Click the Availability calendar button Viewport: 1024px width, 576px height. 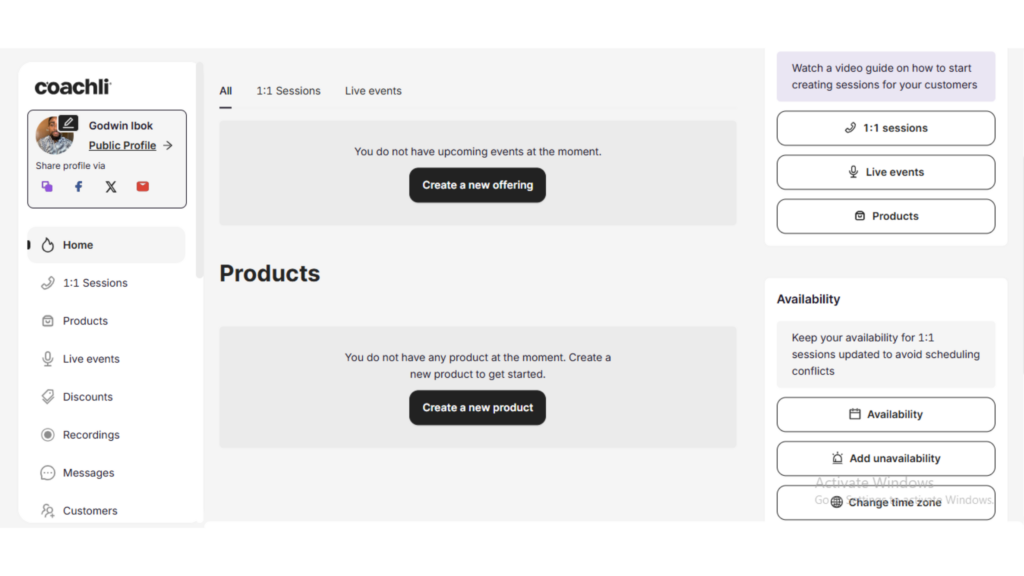tap(886, 415)
